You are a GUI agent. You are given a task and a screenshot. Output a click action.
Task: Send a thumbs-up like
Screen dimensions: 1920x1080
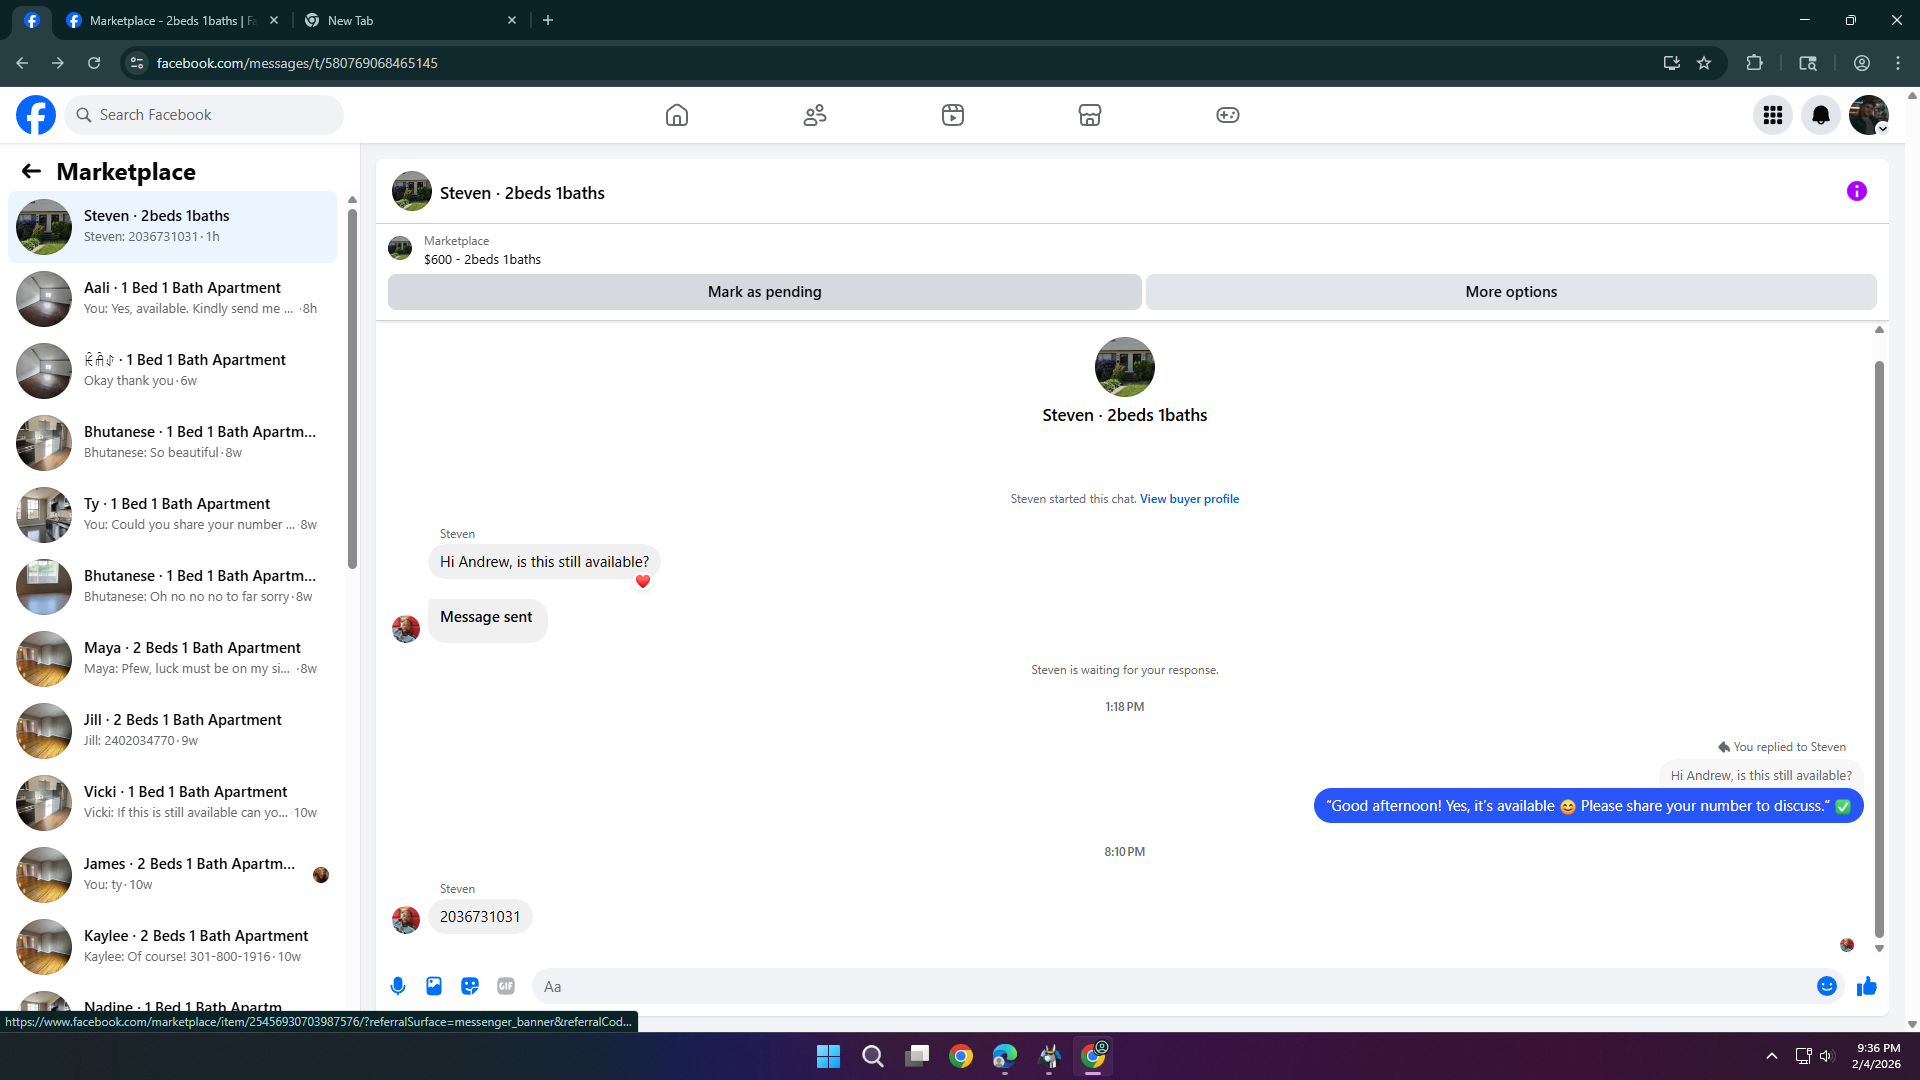(x=1866, y=987)
